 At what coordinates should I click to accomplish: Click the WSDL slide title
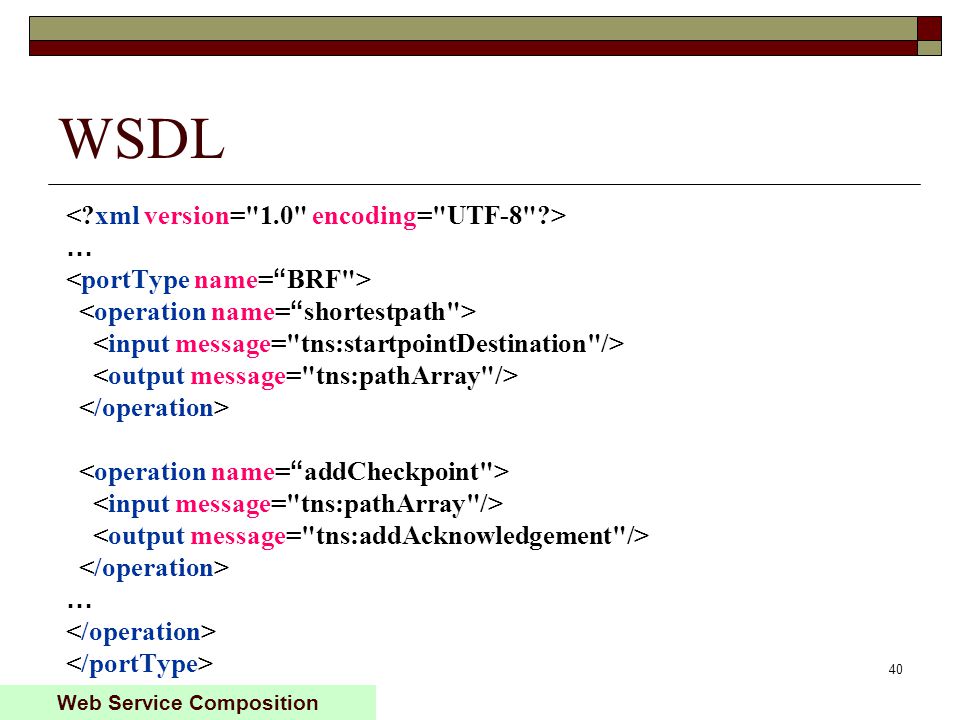pyautogui.click(x=142, y=139)
